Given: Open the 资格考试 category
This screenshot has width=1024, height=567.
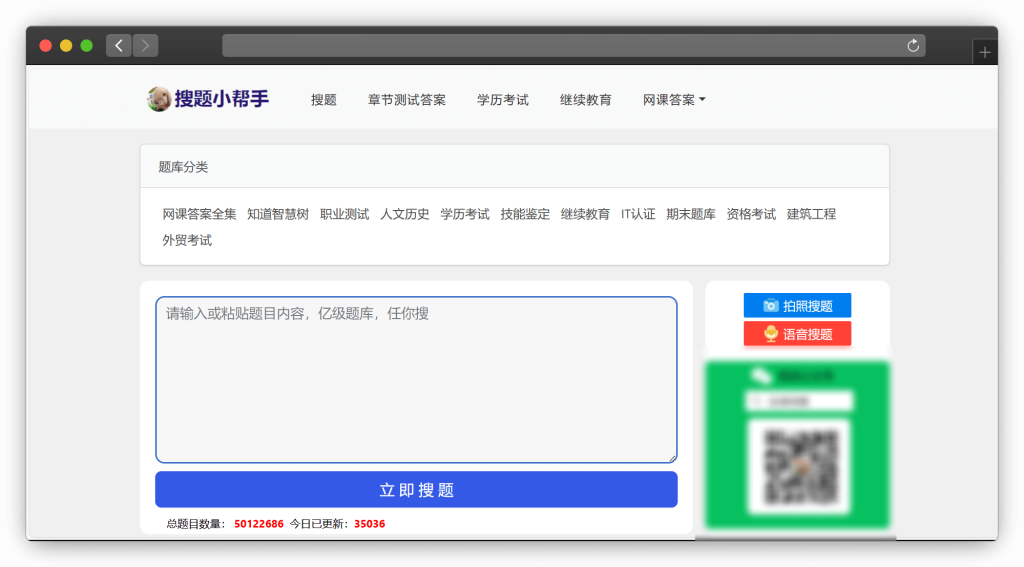Looking at the screenshot, I should click(x=751, y=214).
